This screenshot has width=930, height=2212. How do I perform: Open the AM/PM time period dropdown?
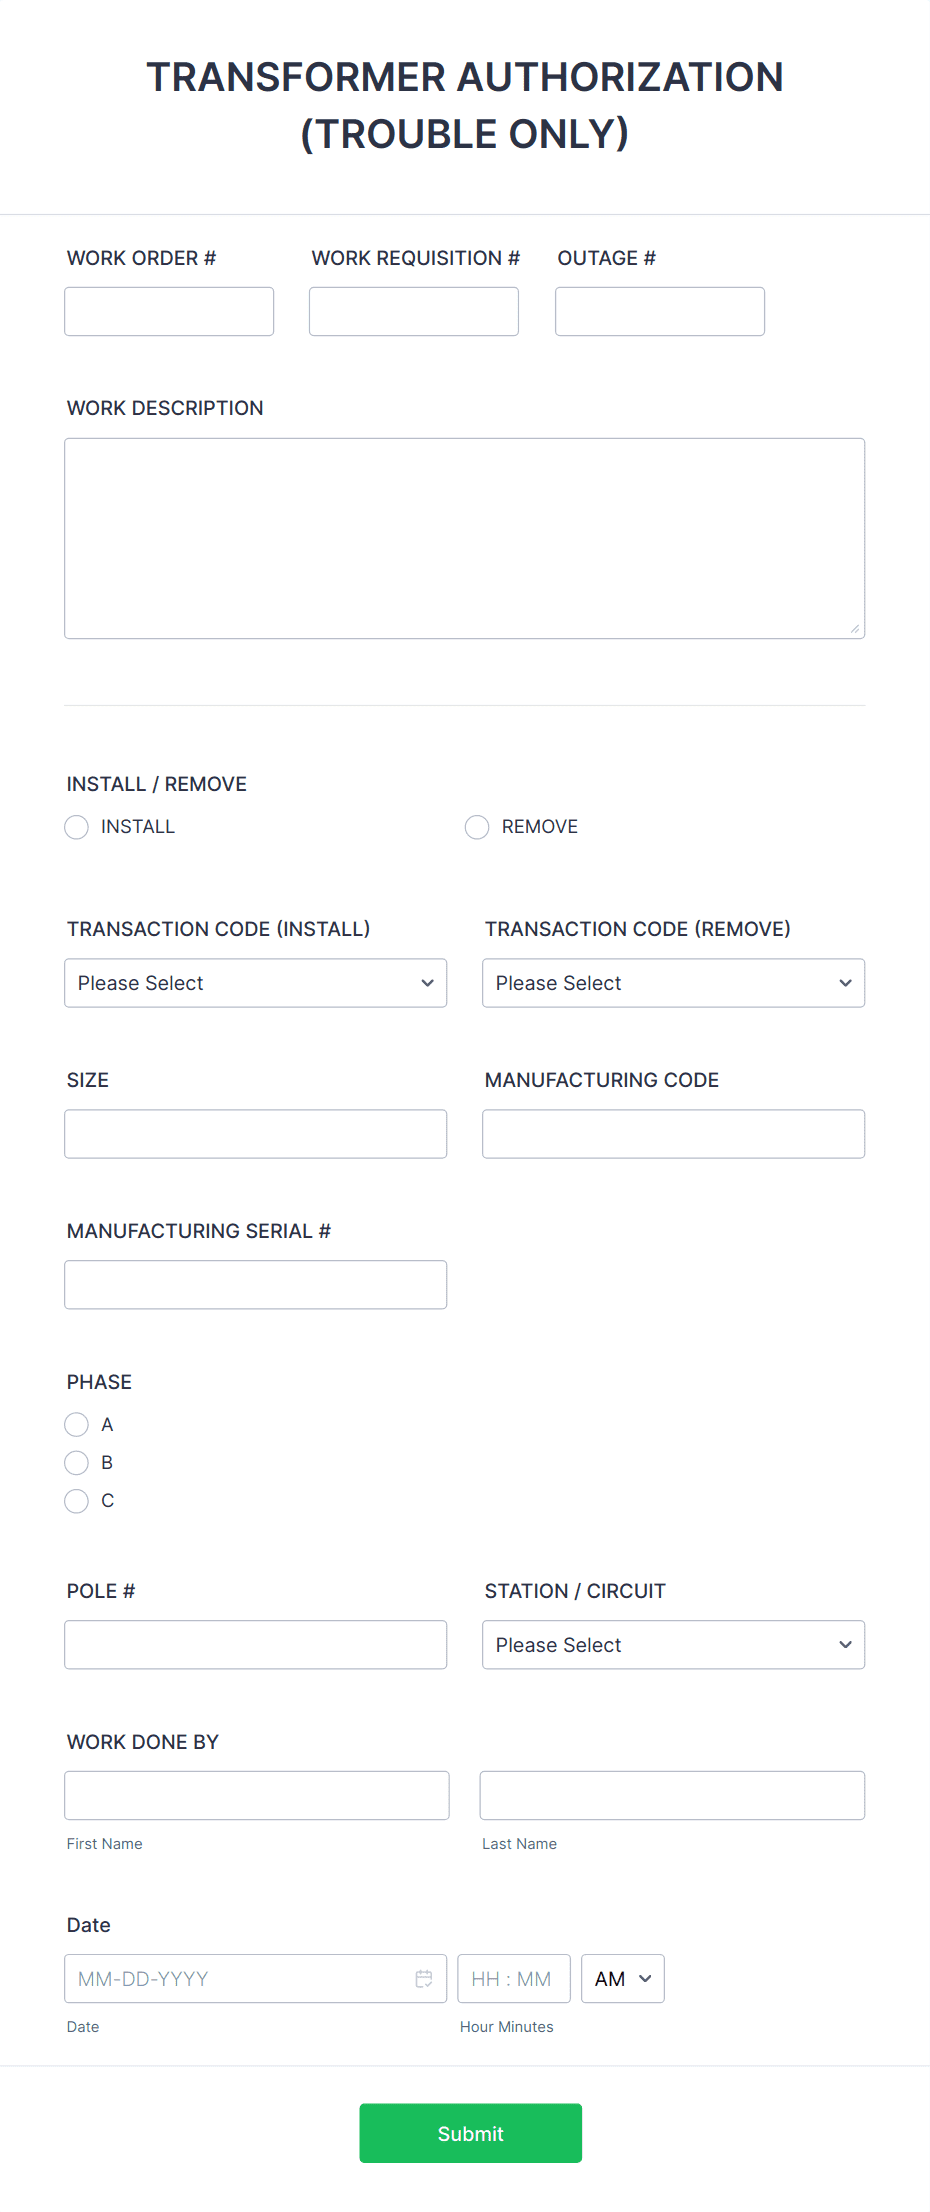tap(621, 1978)
